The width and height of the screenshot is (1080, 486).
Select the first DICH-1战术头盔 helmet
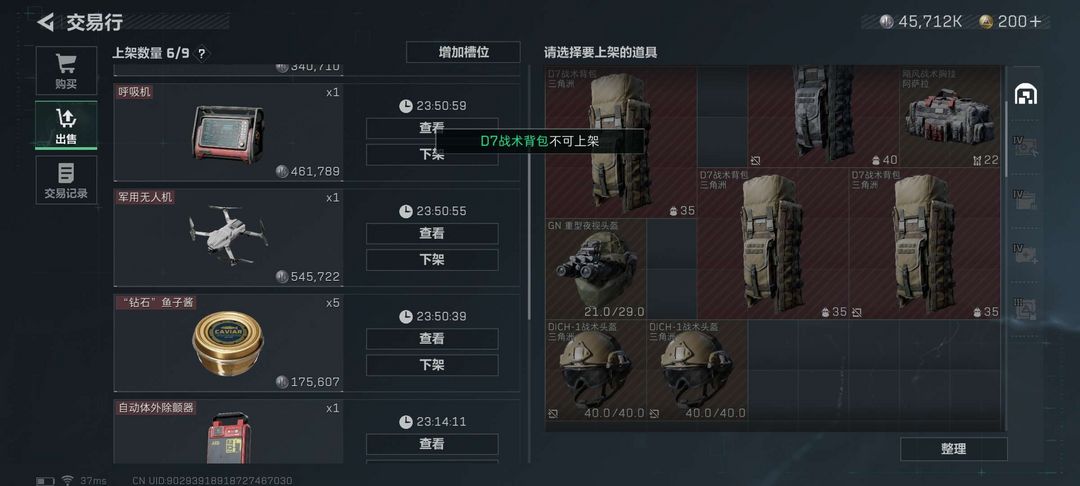tap(596, 370)
